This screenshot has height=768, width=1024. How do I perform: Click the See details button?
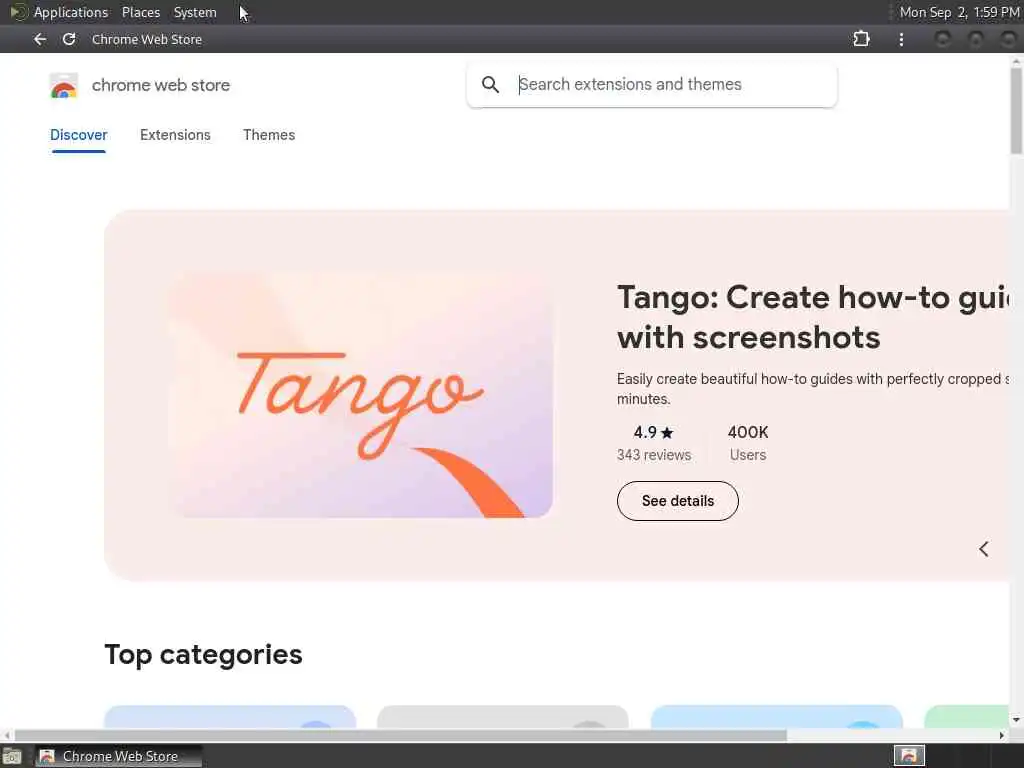(x=678, y=501)
